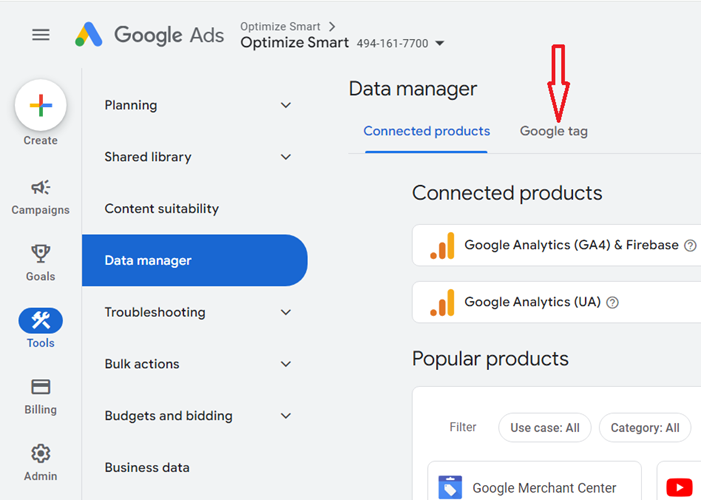
Task: Open the Use case: All filter
Action: coord(545,428)
